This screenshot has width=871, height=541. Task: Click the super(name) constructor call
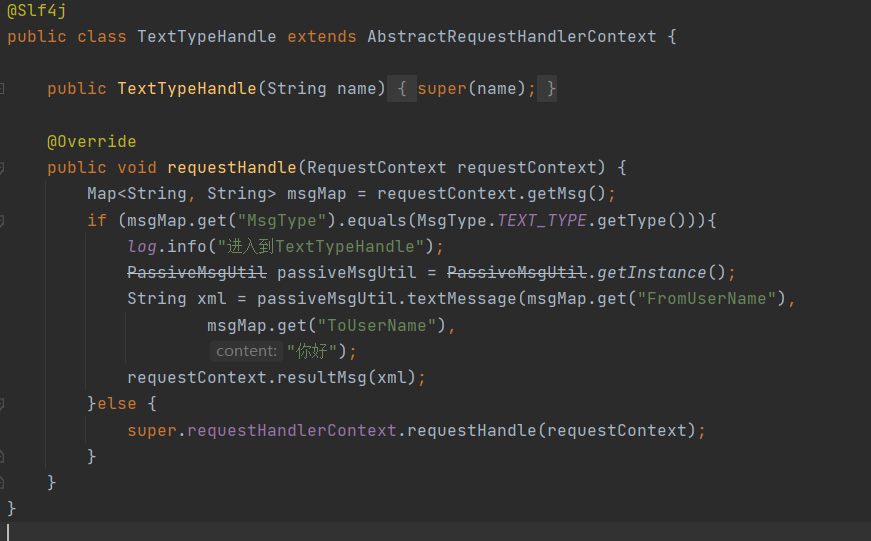(471, 89)
